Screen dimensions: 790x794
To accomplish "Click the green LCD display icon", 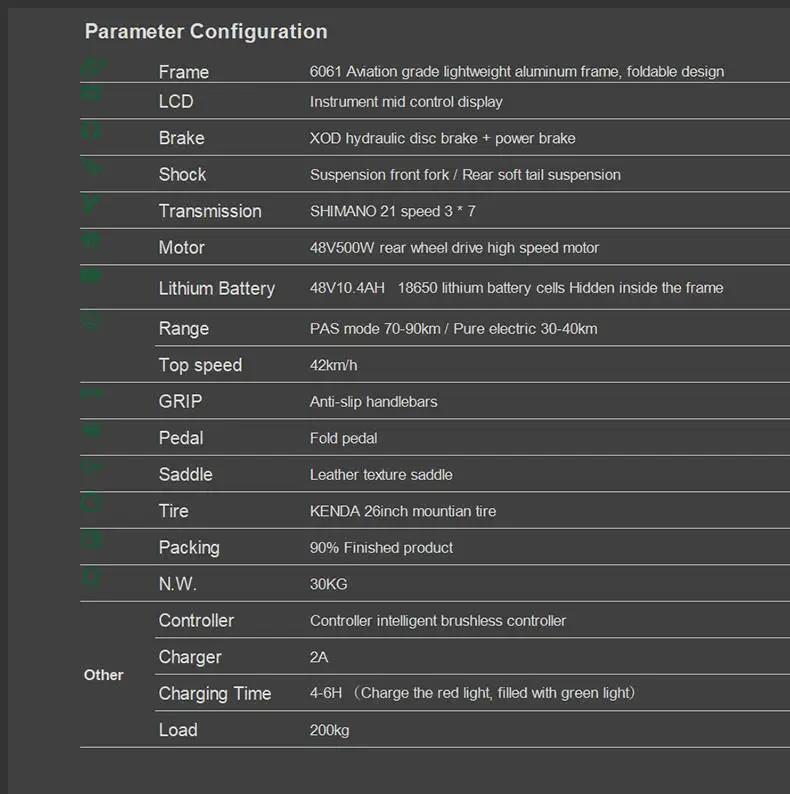I will (92, 93).
